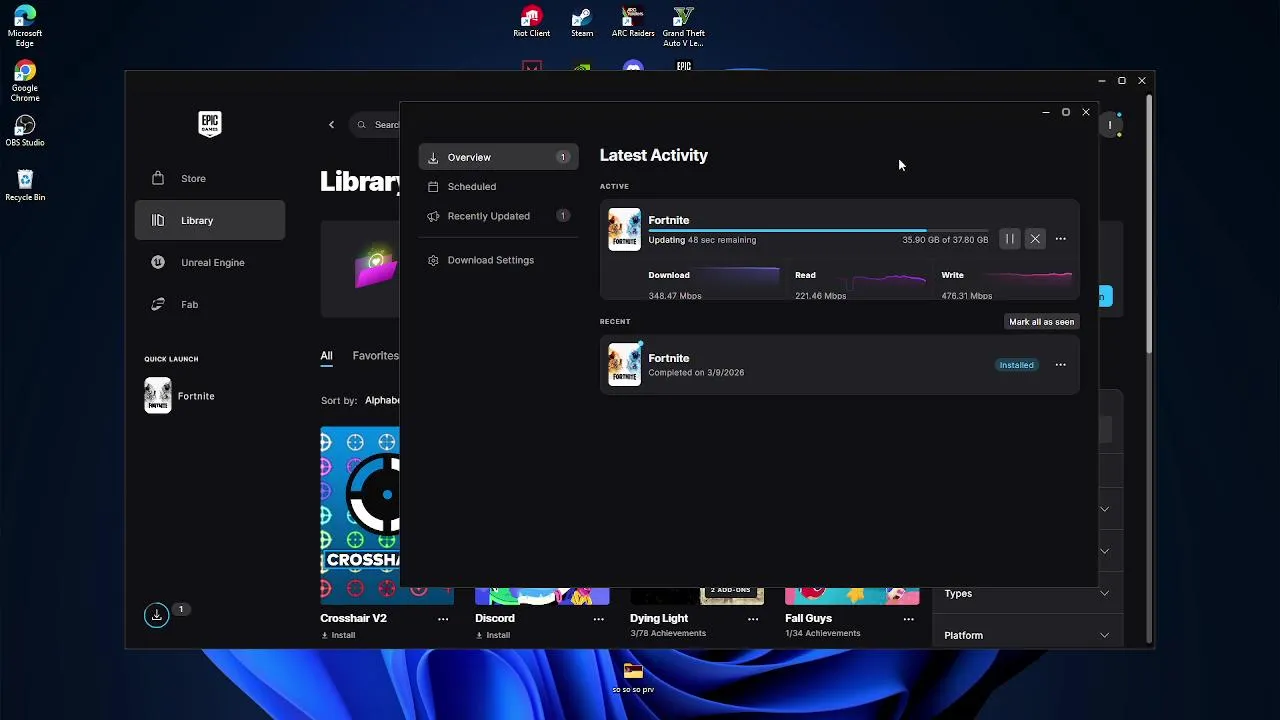
Task: Open the 'so so so prv' desktop folder
Action: tap(633, 678)
